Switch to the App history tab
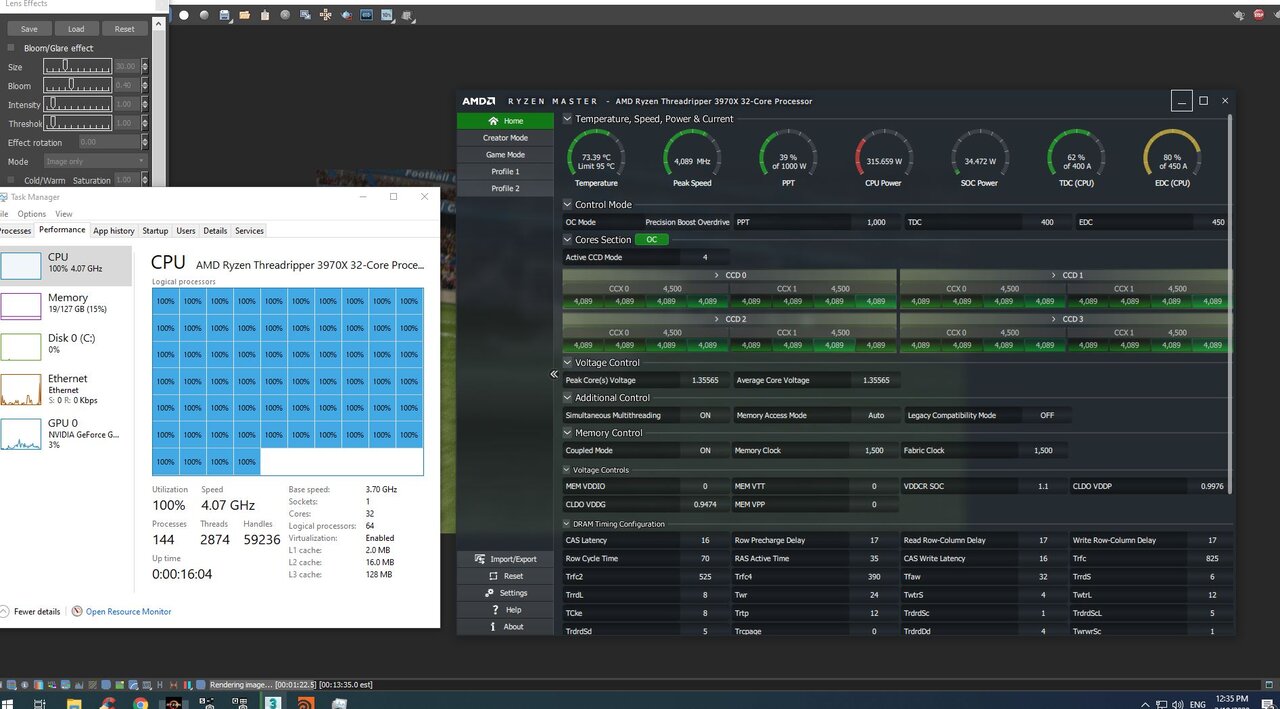The width and height of the screenshot is (1280, 709). [114, 231]
